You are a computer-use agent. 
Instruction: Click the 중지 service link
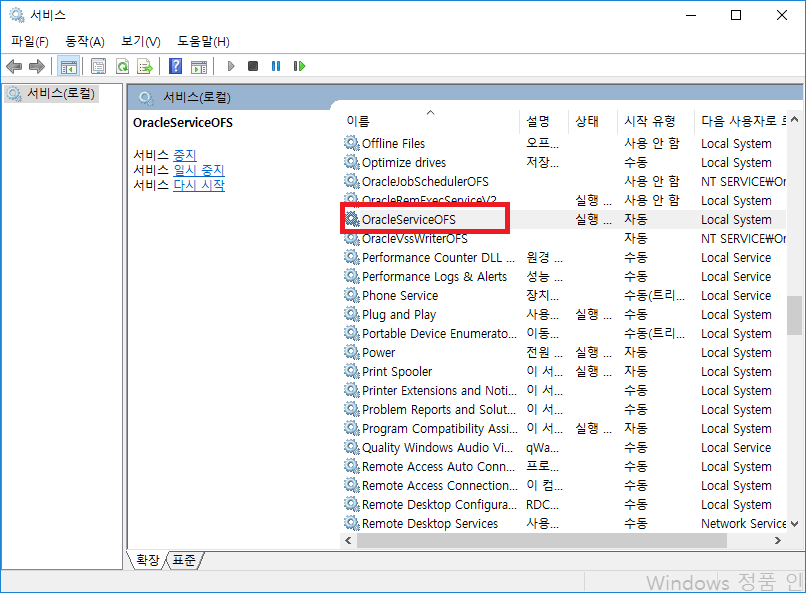point(185,155)
